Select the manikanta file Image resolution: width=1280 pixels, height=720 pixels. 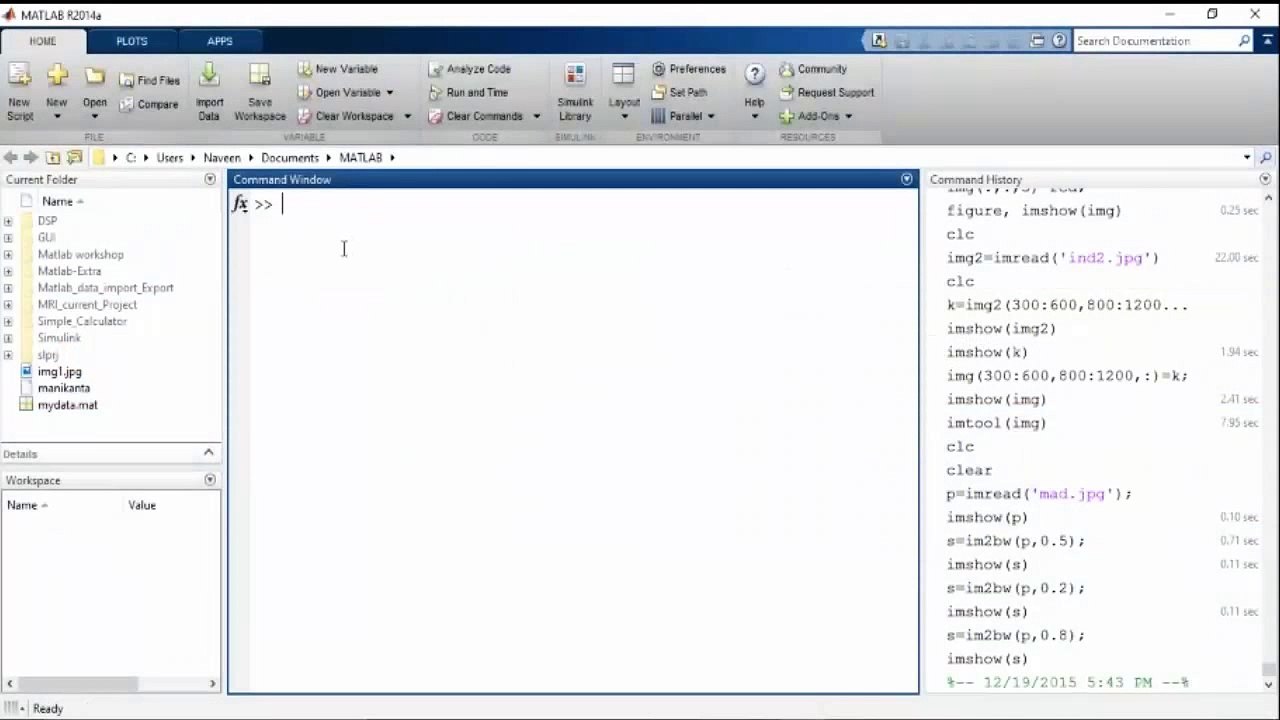[64, 388]
